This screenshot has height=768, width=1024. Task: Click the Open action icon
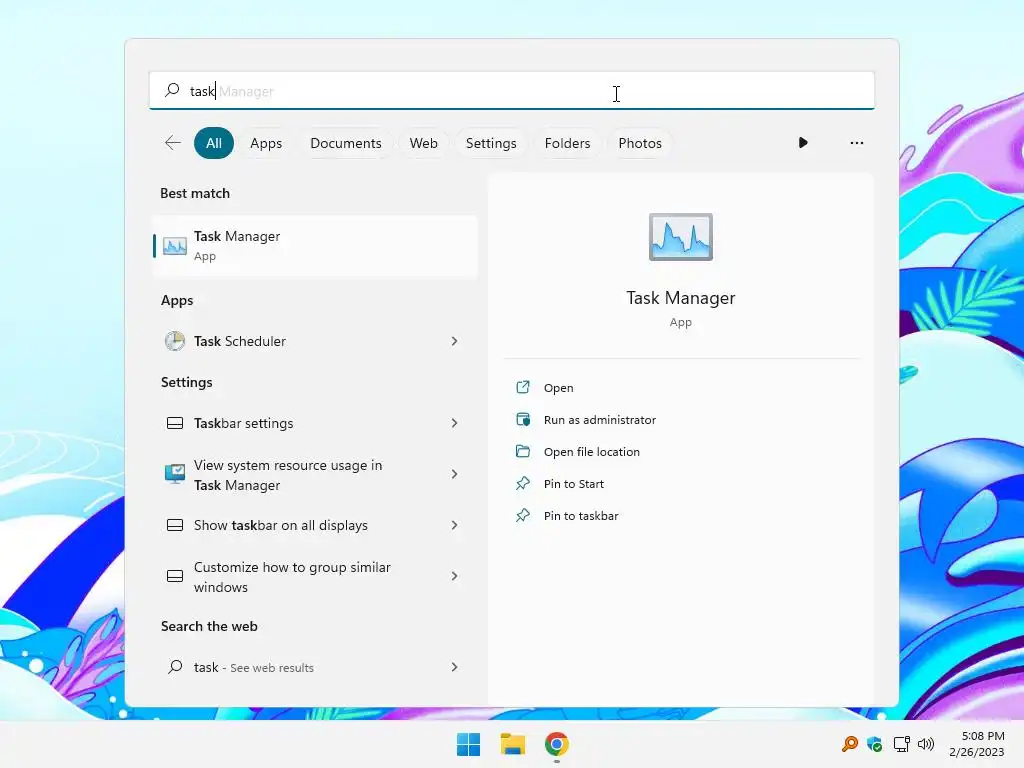(523, 387)
